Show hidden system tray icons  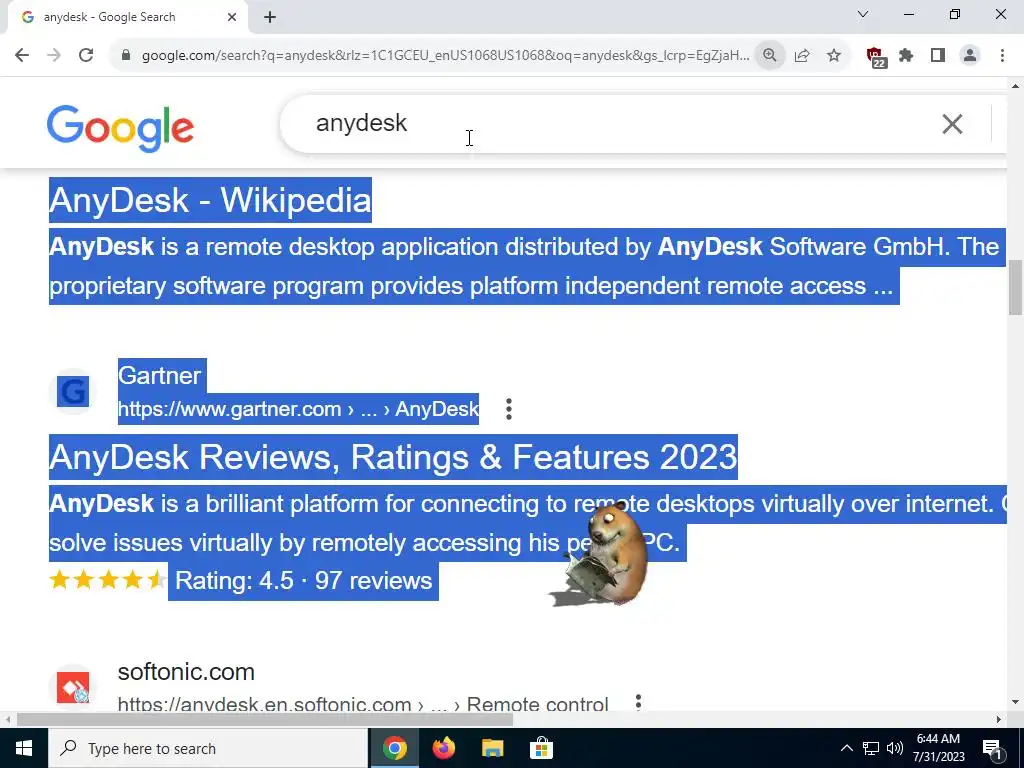pyautogui.click(x=846, y=748)
